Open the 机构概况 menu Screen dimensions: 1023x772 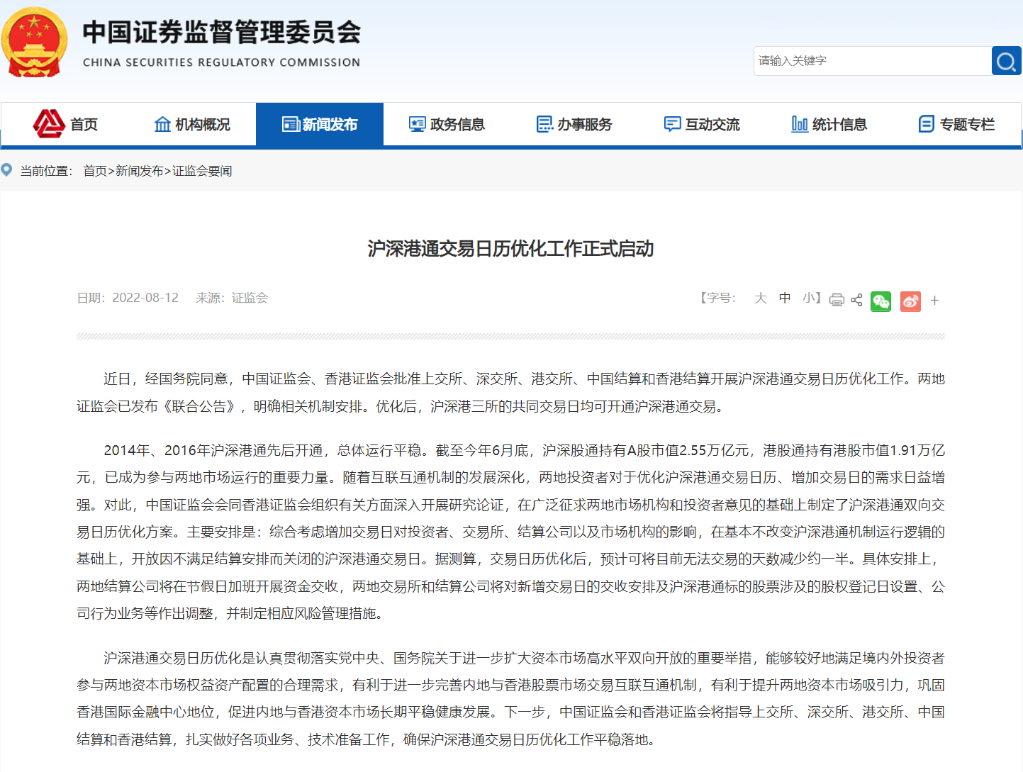pos(192,125)
